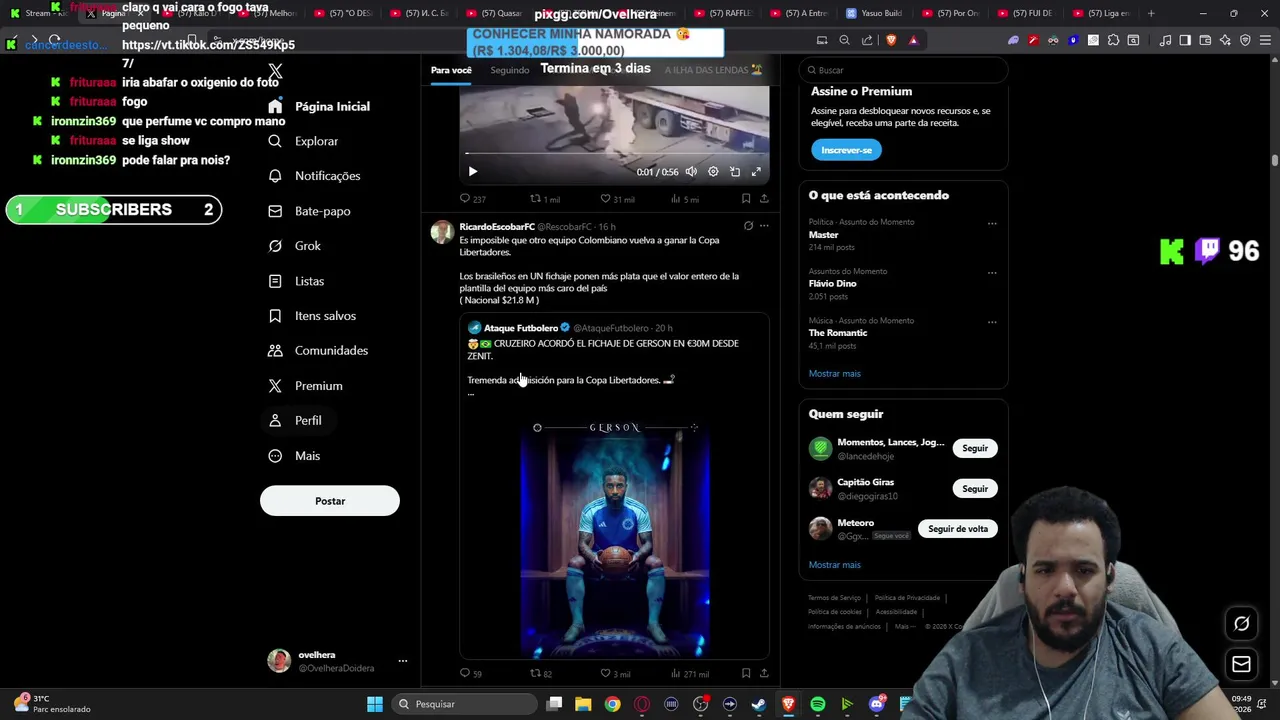The width and height of the screenshot is (1280, 720).
Task: Reply to video tweet with 237 comments
Action: click(472, 199)
